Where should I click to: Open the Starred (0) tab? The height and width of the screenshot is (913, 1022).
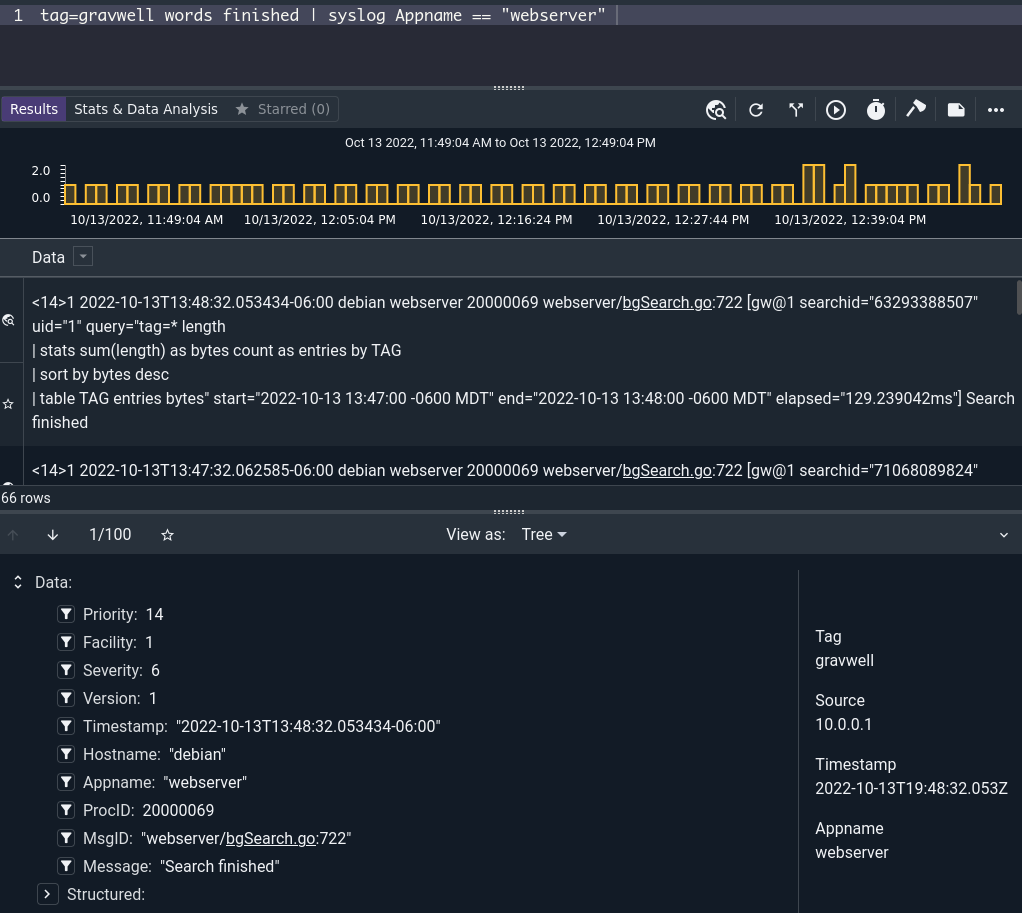282,109
